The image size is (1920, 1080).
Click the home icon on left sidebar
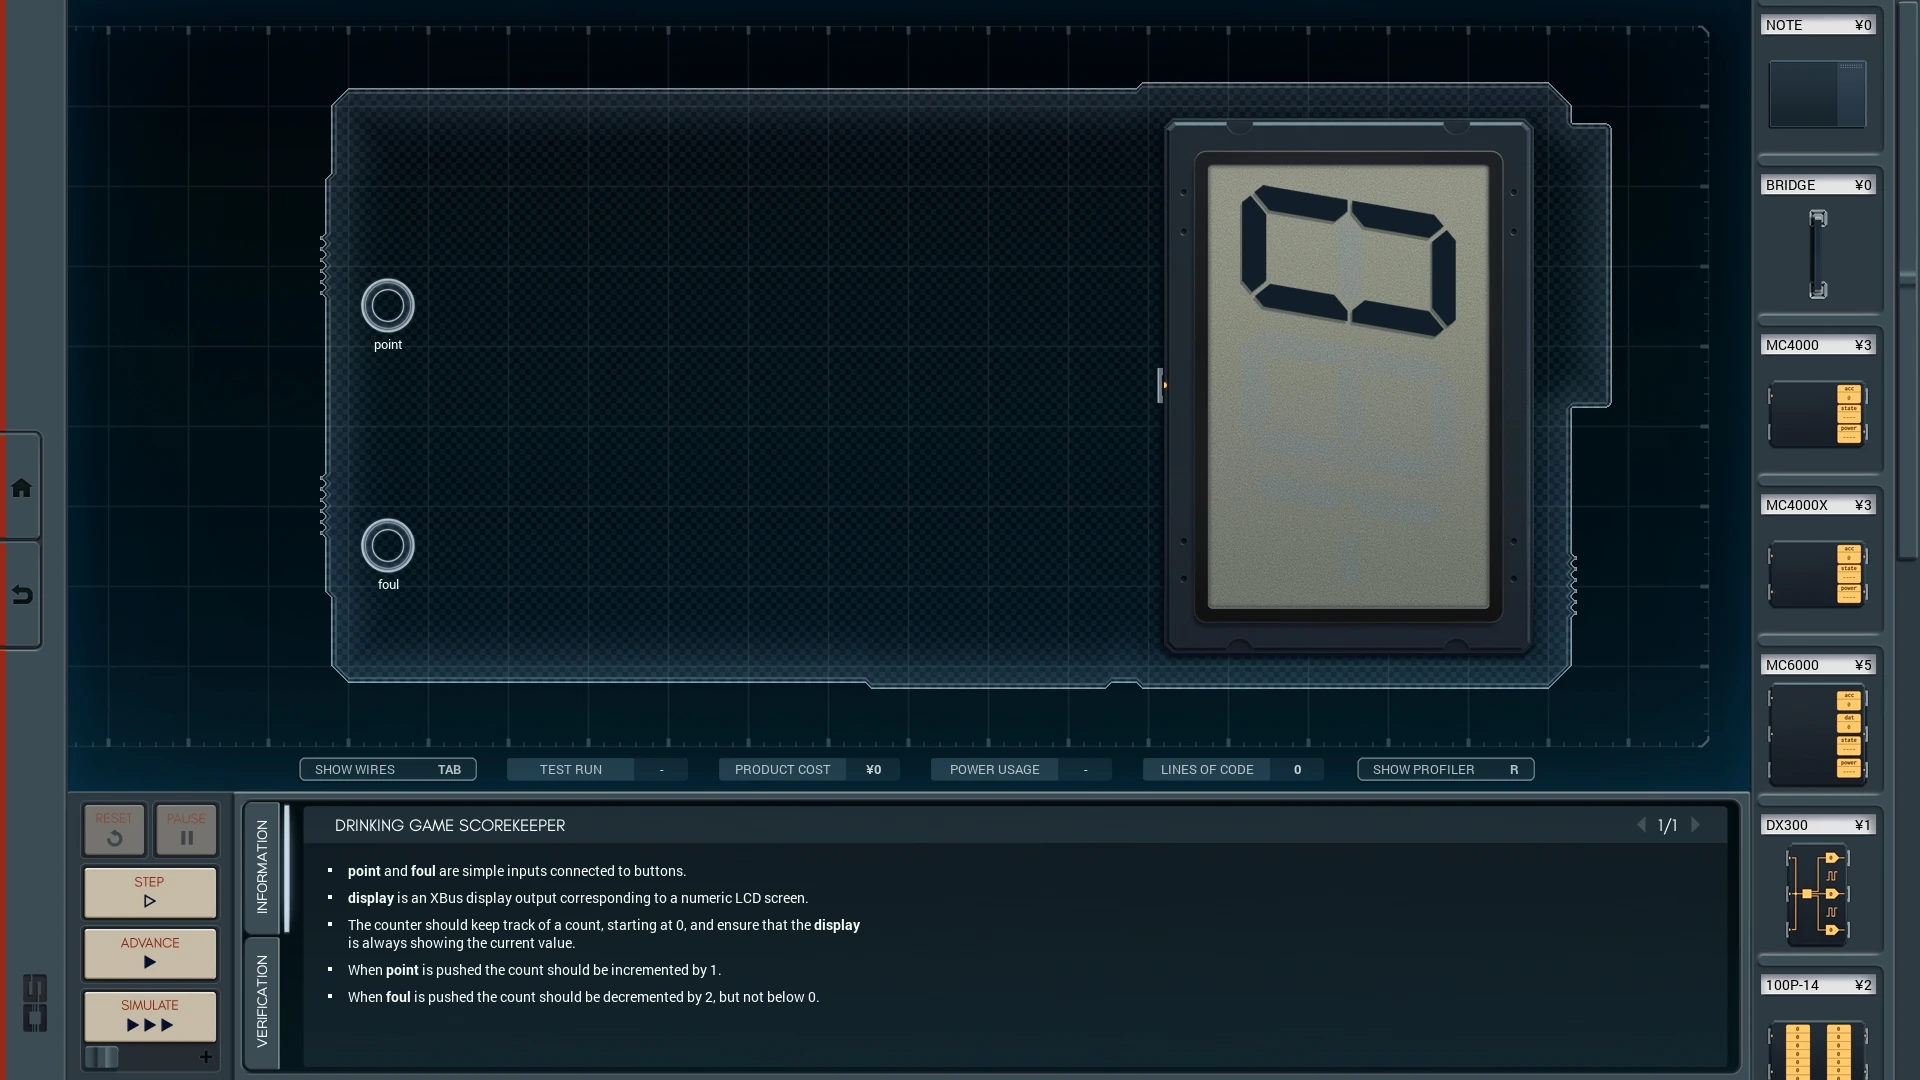pyautogui.click(x=21, y=488)
